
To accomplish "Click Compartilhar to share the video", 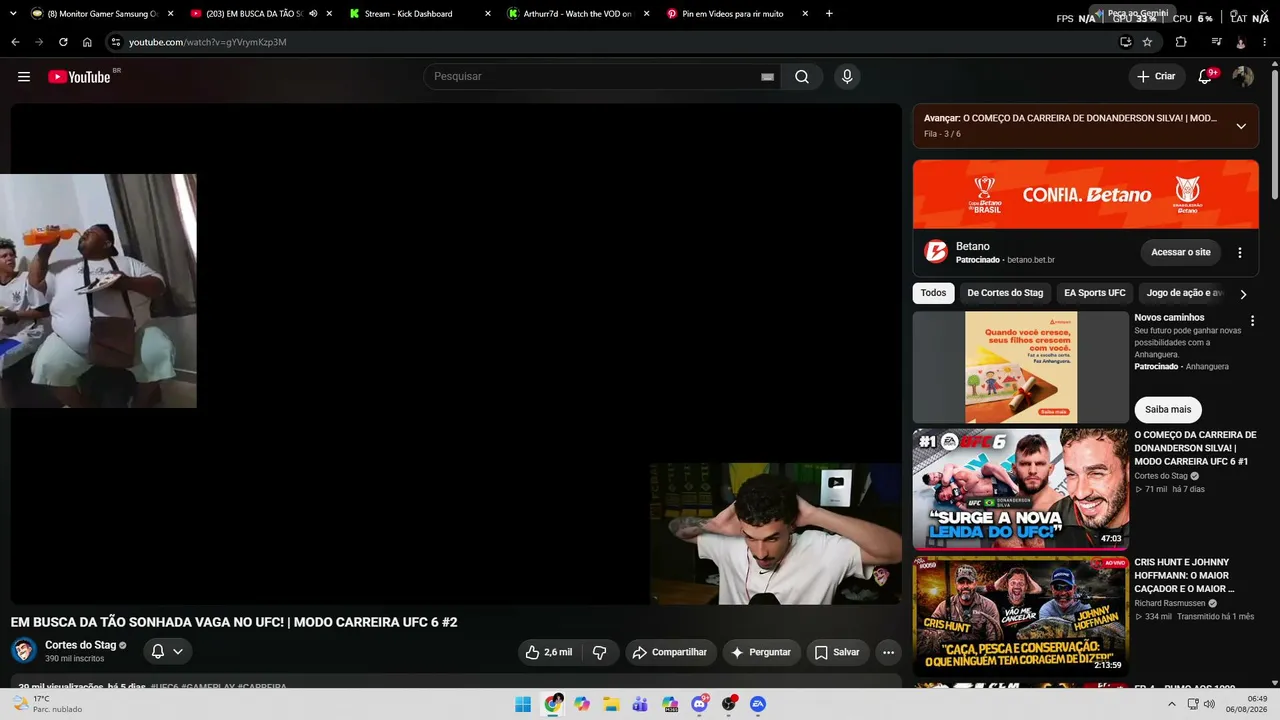I will coord(670,652).
